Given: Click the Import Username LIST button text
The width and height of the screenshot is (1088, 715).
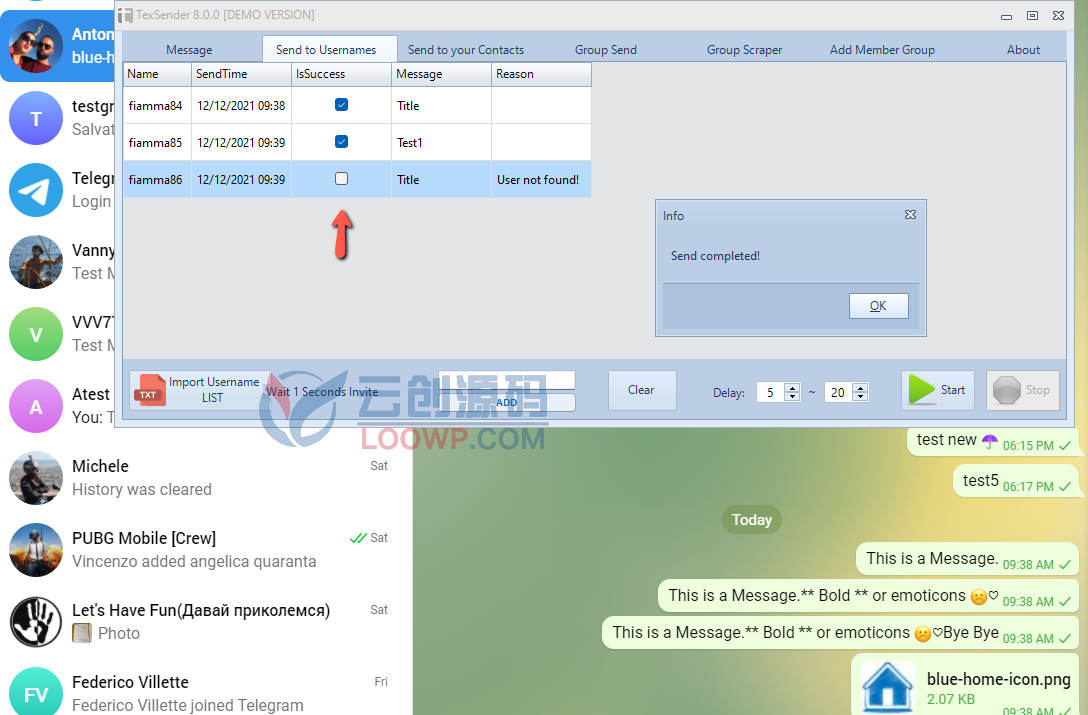Looking at the screenshot, I should tap(213, 390).
